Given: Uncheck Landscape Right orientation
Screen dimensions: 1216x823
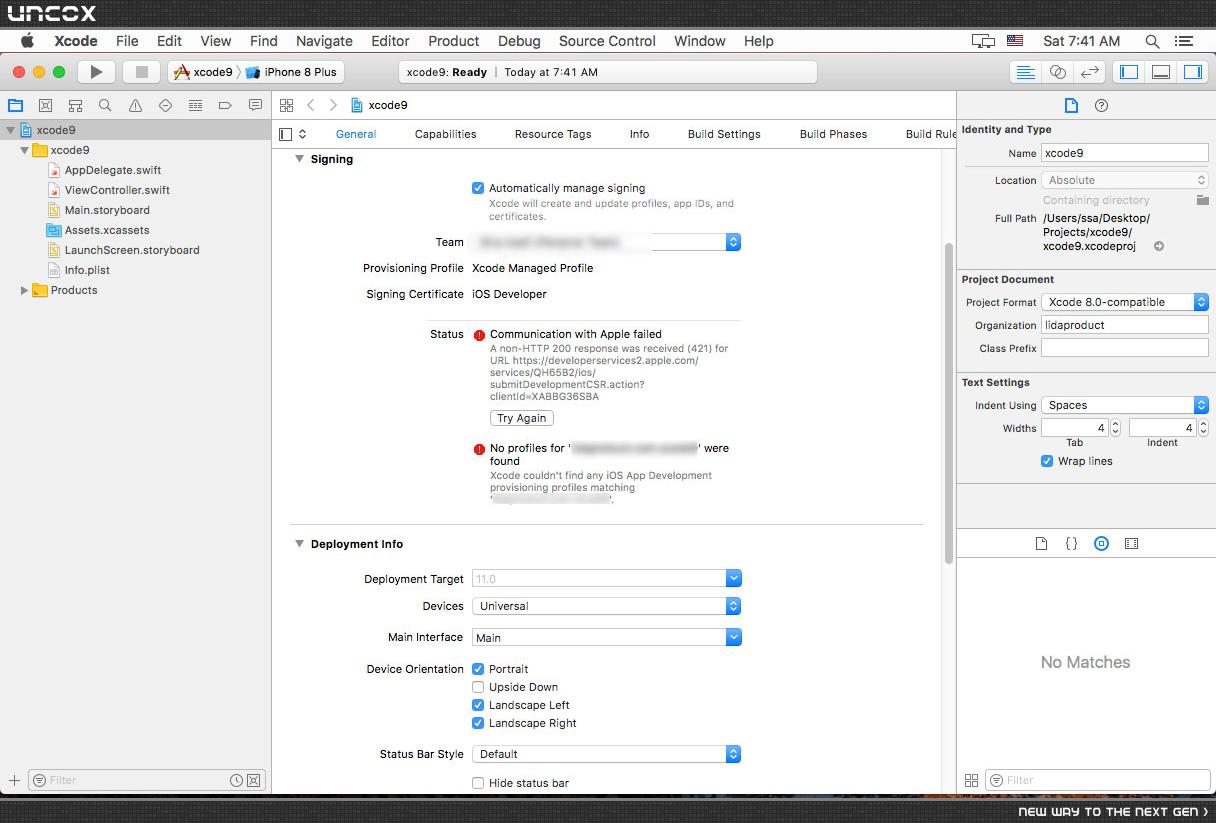Looking at the screenshot, I should [x=478, y=723].
